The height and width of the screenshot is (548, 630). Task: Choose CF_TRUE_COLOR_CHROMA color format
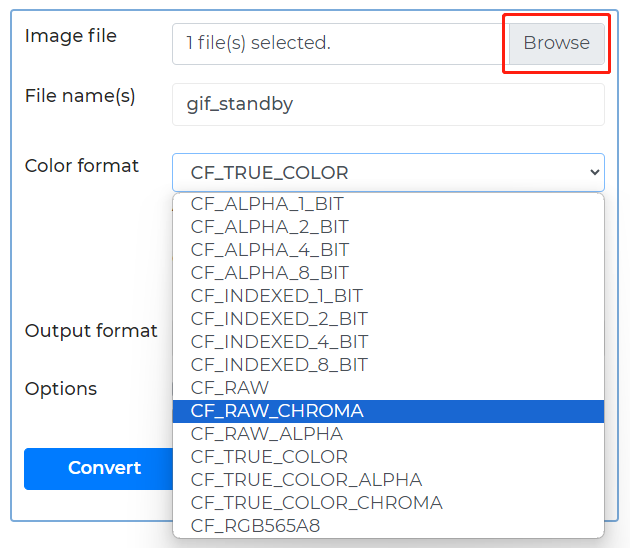[316, 503]
